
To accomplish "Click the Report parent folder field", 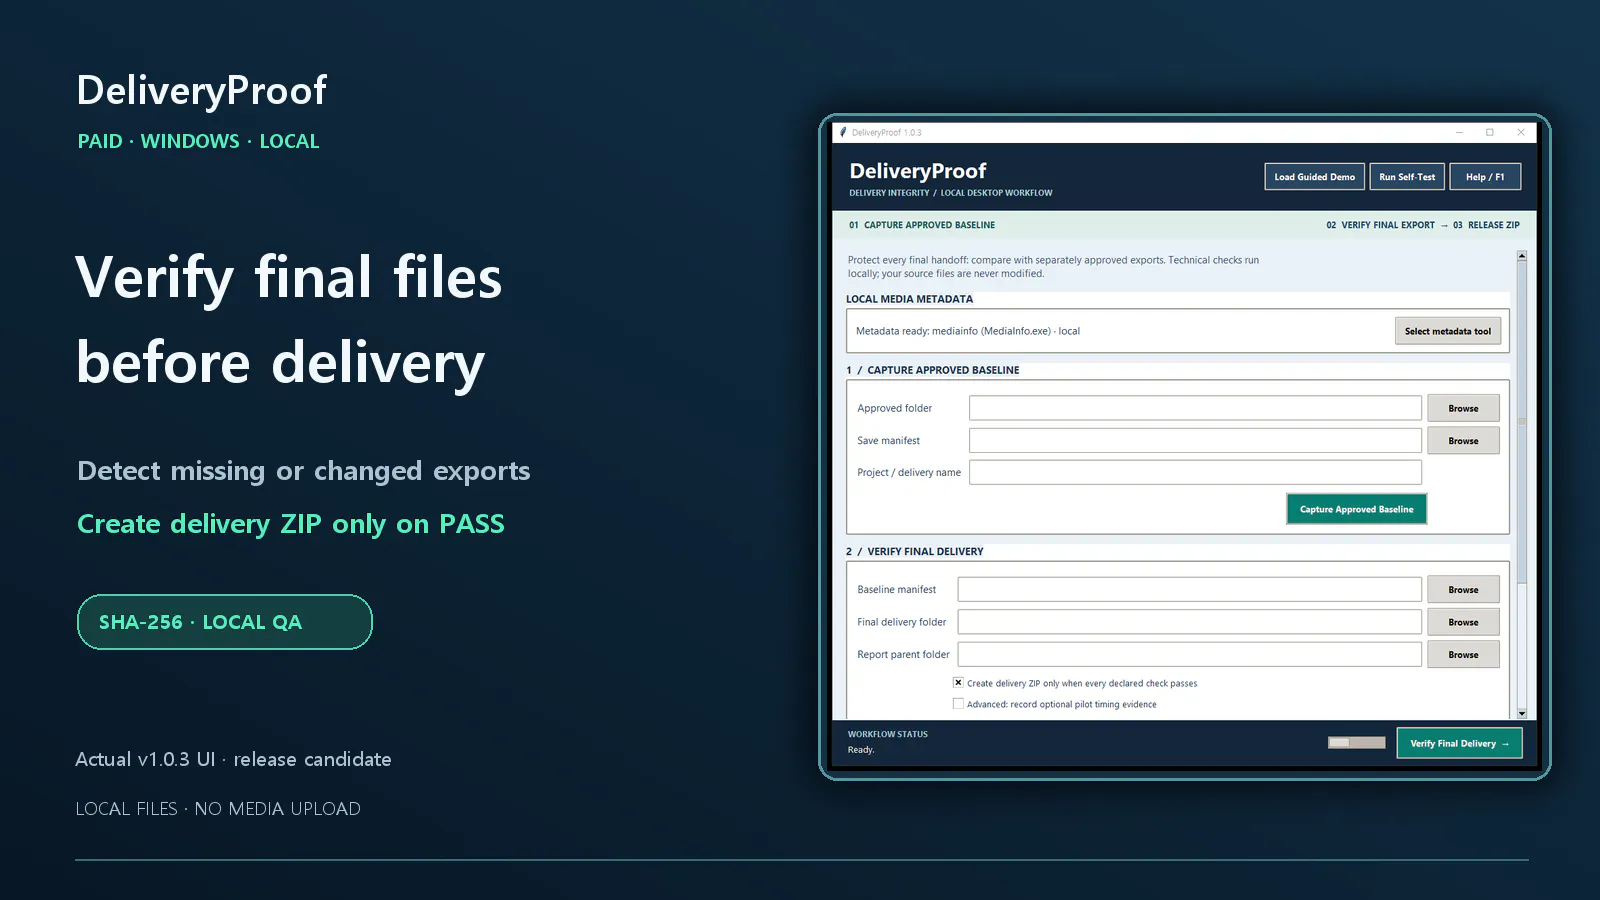I will click(1189, 654).
